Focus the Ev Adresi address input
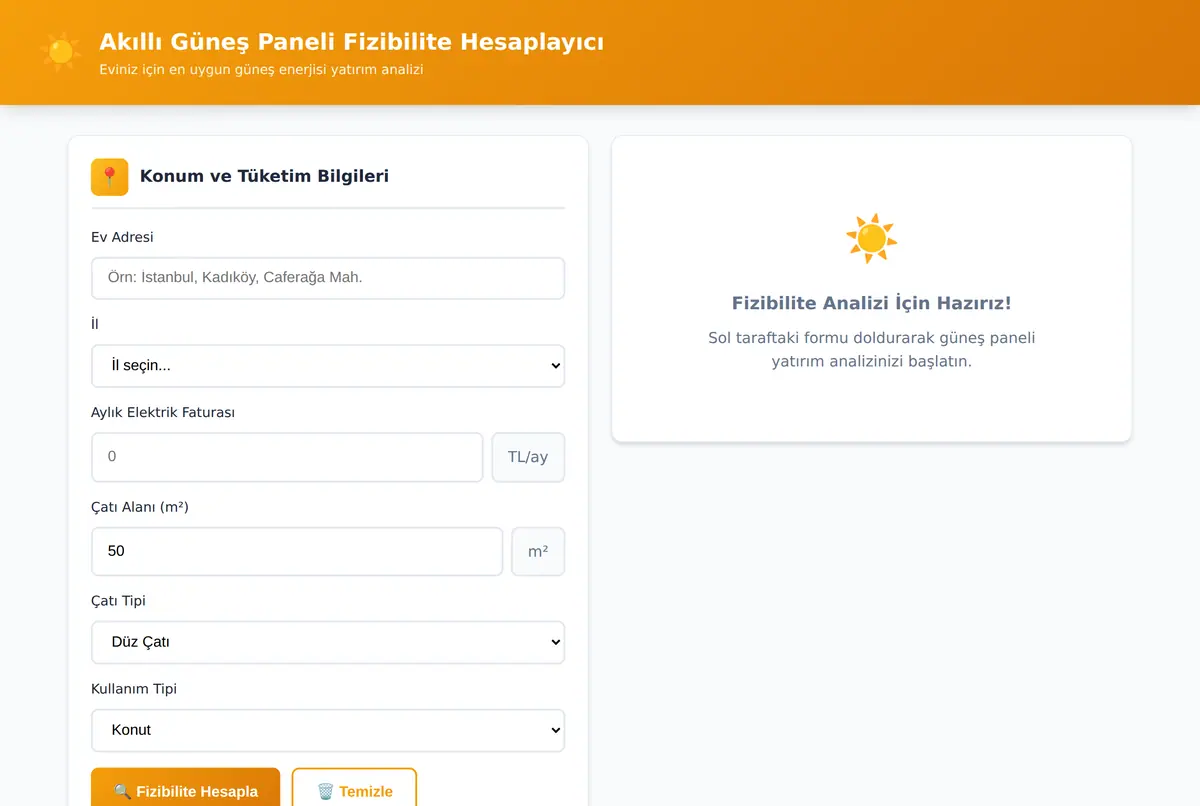Screen dimensions: 1200x806 [x=328, y=278]
